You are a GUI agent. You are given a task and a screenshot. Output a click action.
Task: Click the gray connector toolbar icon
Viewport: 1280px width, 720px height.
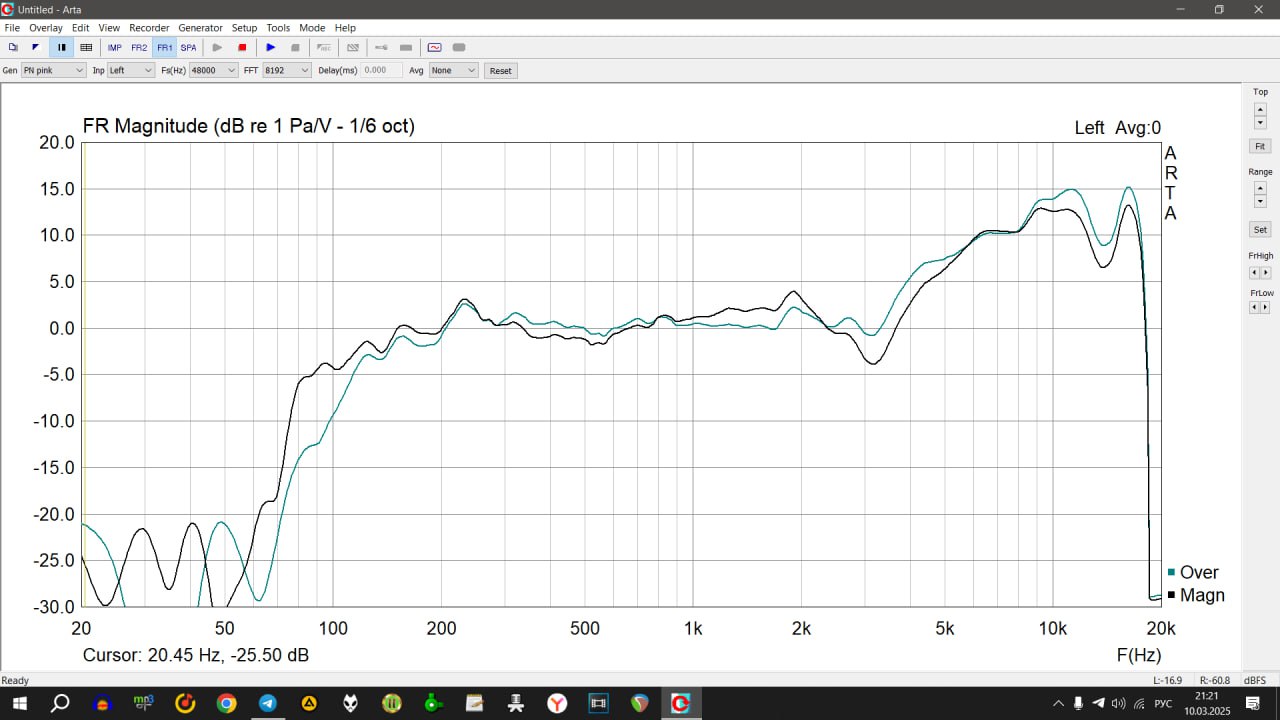[x=381, y=47]
